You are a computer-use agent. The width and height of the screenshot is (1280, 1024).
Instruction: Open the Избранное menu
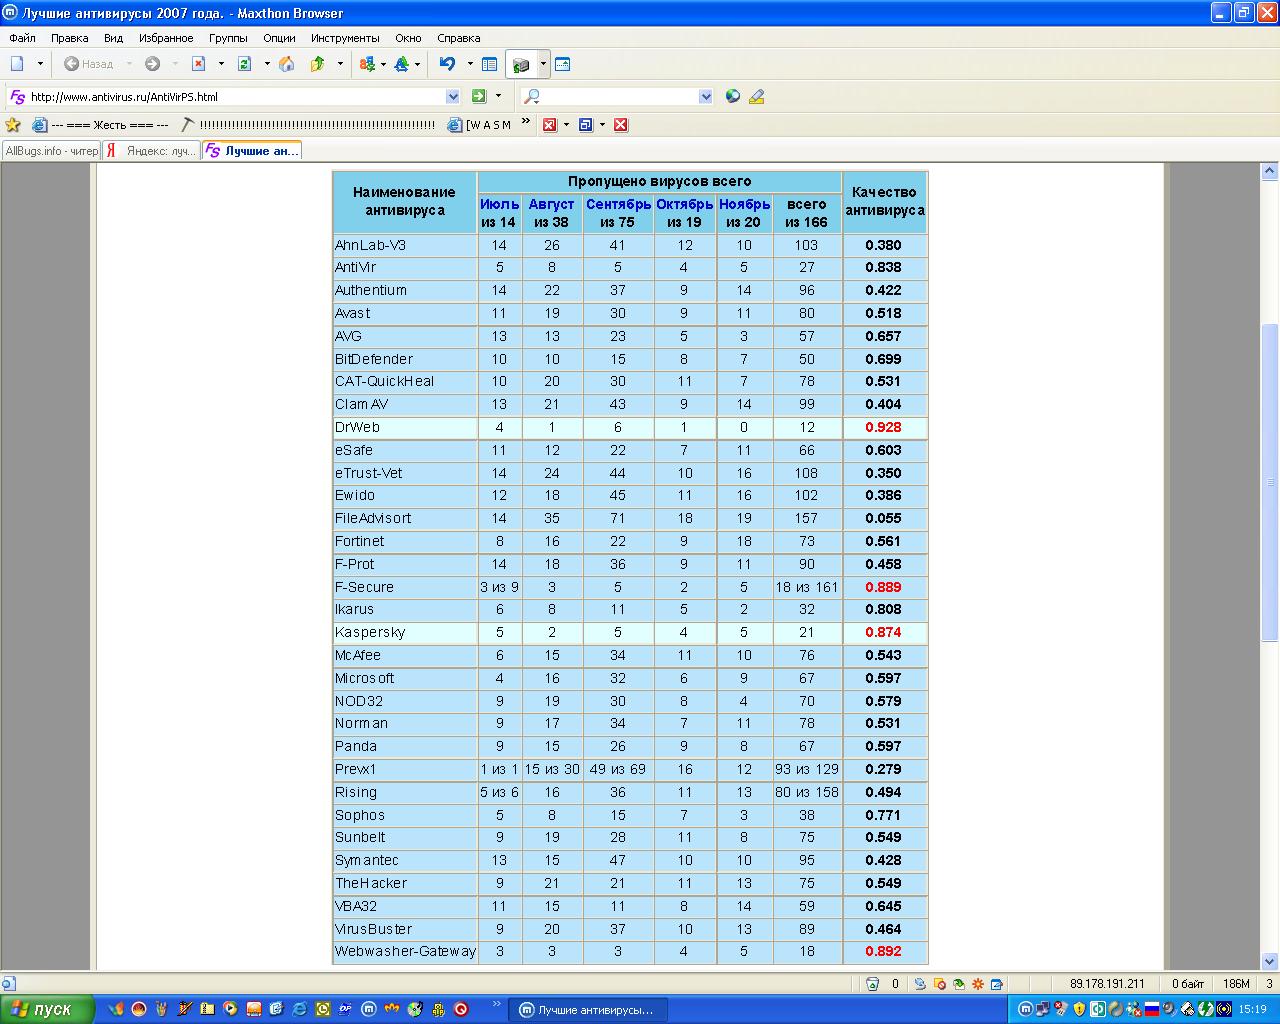coord(166,38)
